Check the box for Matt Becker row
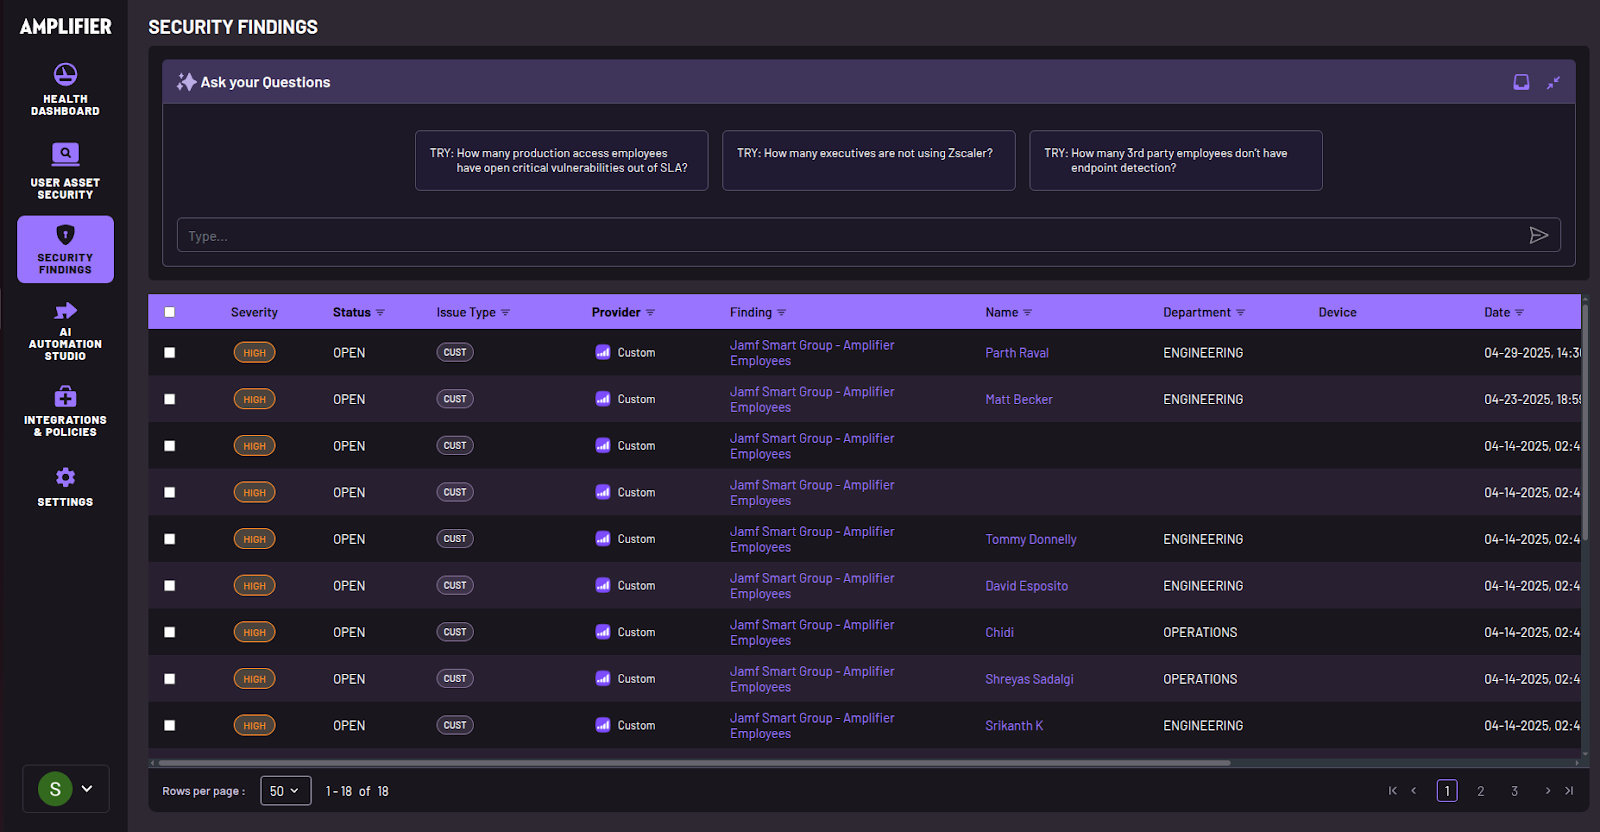The height and width of the screenshot is (832, 1600). [170, 399]
